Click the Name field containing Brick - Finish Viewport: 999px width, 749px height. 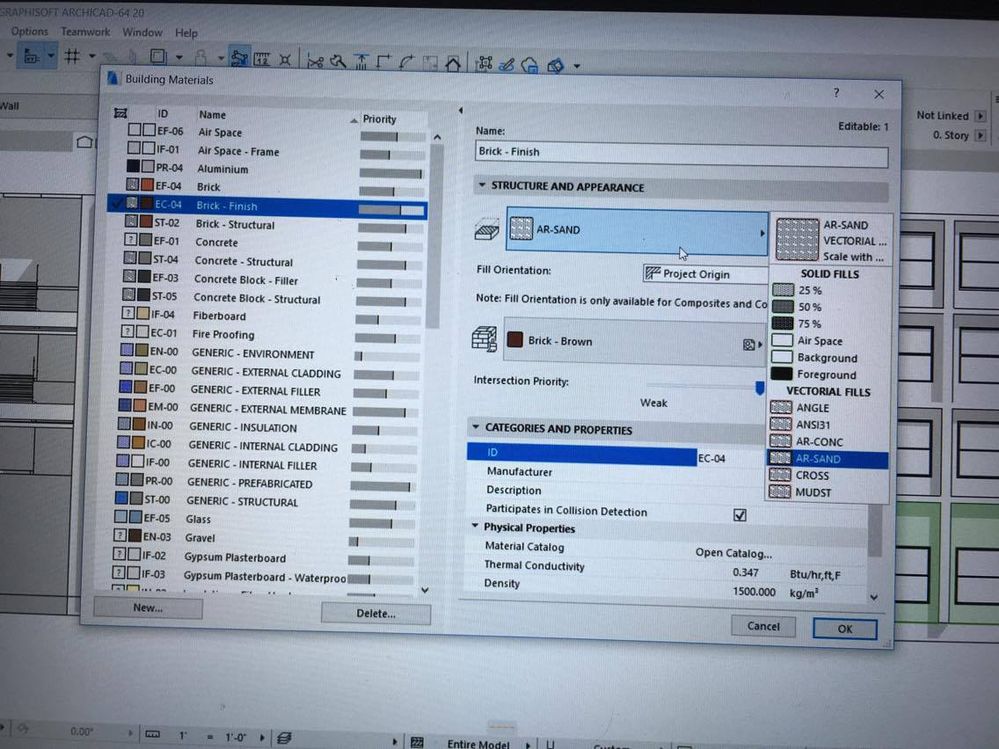(x=681, y=154)
